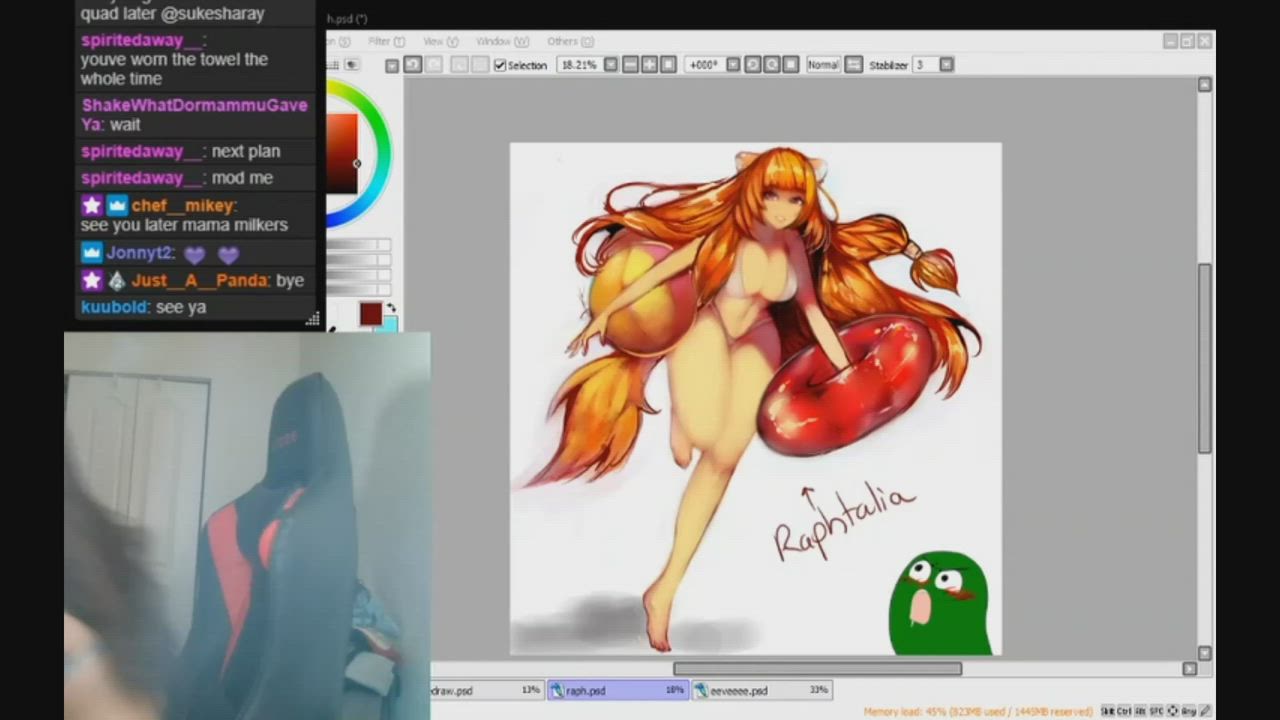
Task: Click the scroll-right arrow of horizontal scrollbar
Action: [x=1189, y=669]
